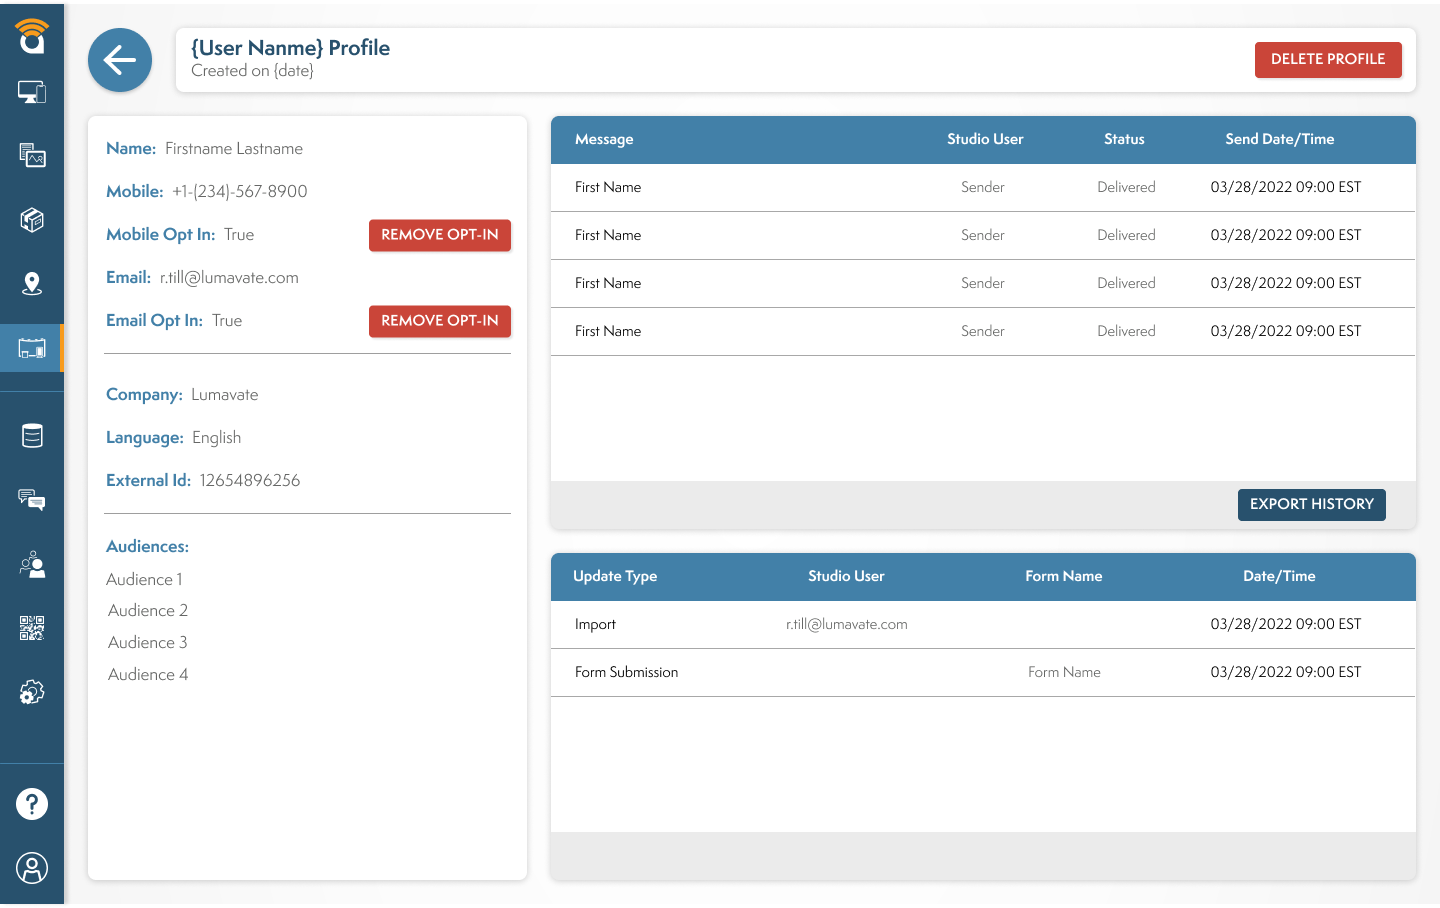The image size is (1440, 908).
Task: Click the Form Name column header
Action: [x=1064, y=576]
